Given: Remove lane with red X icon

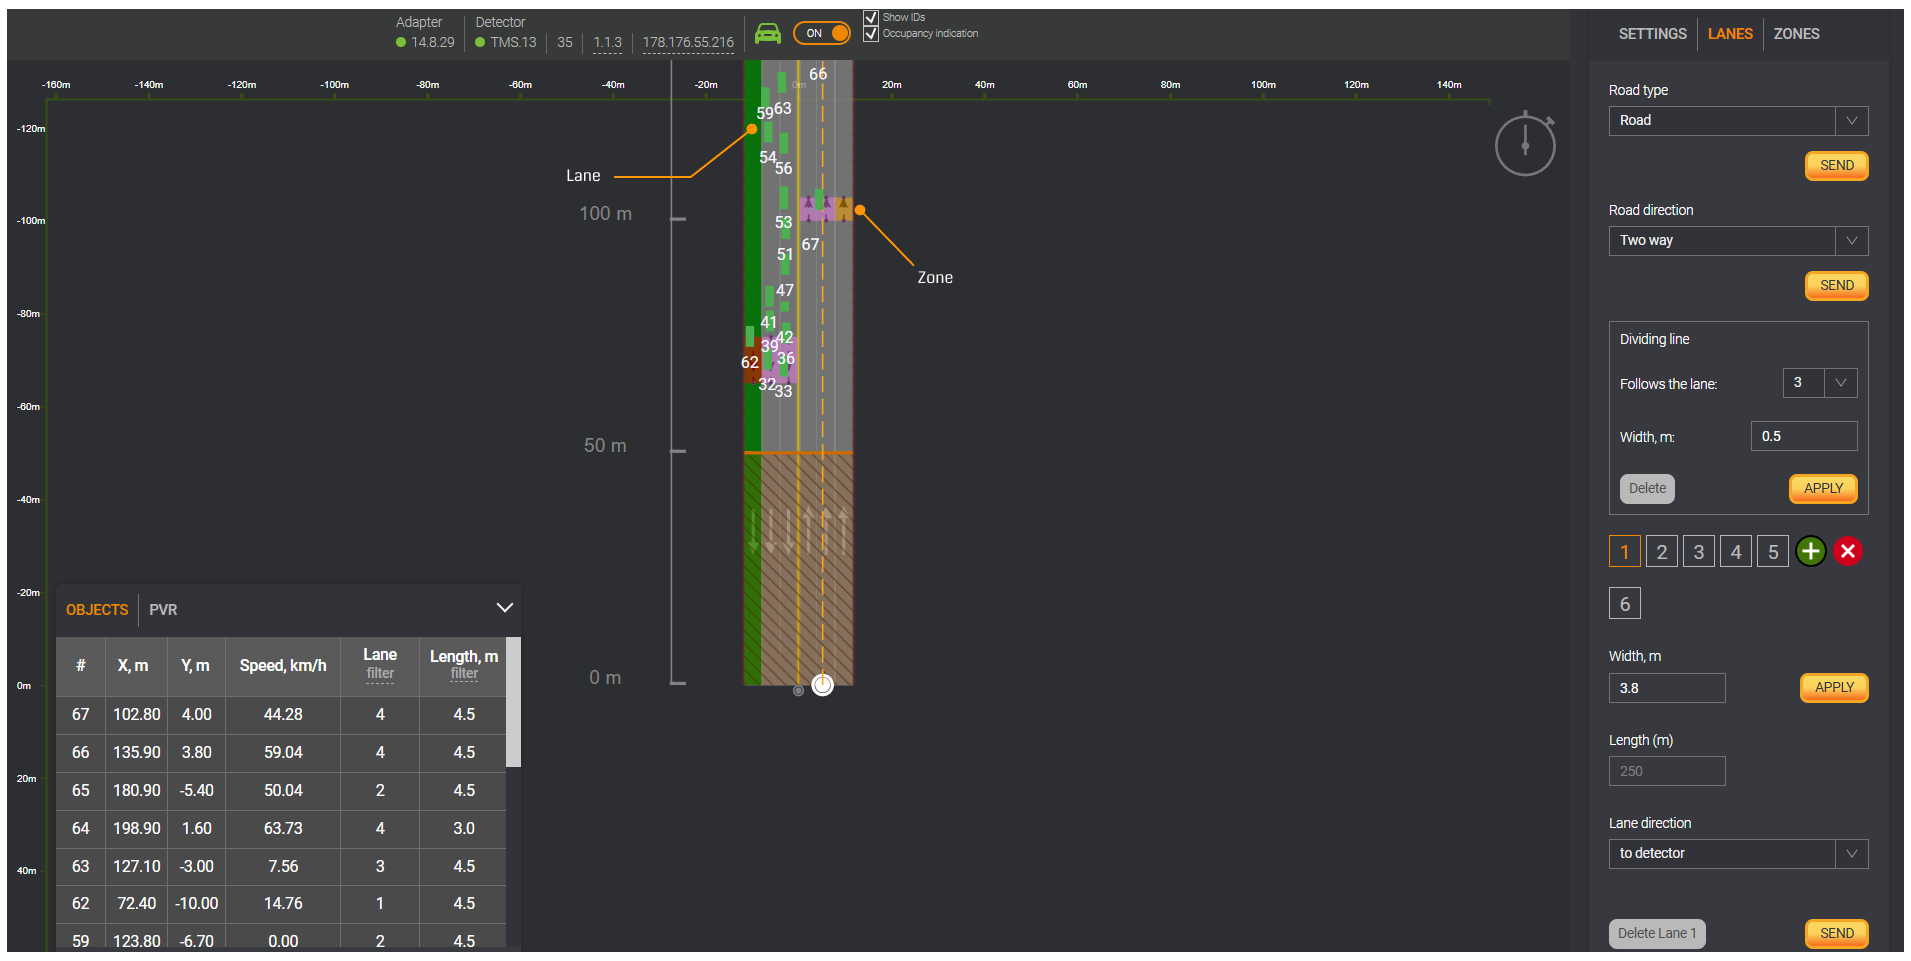Looking at the screenshot, I should click(x=1848, y=551).
